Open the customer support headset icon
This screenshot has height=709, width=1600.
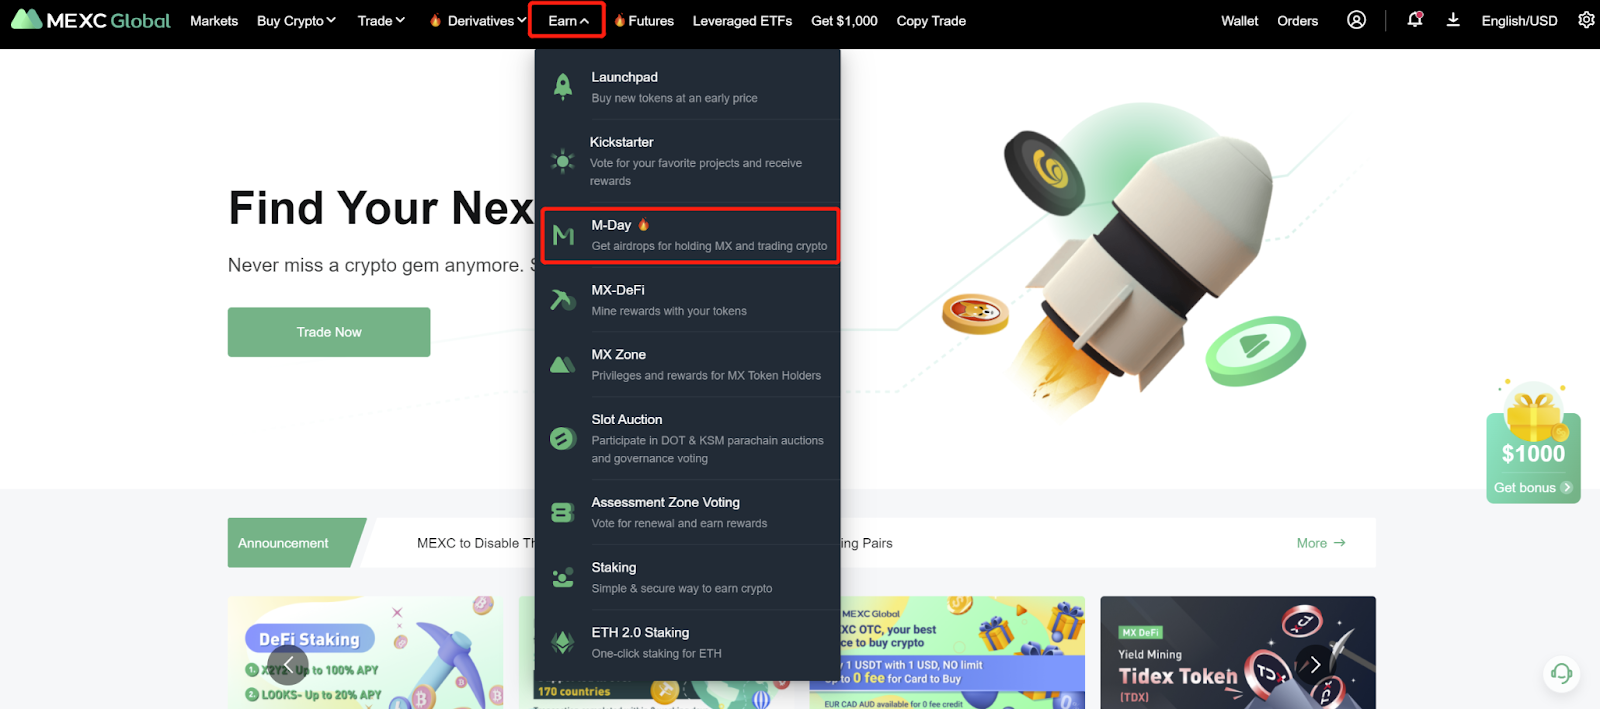(x=1561, y=673)
